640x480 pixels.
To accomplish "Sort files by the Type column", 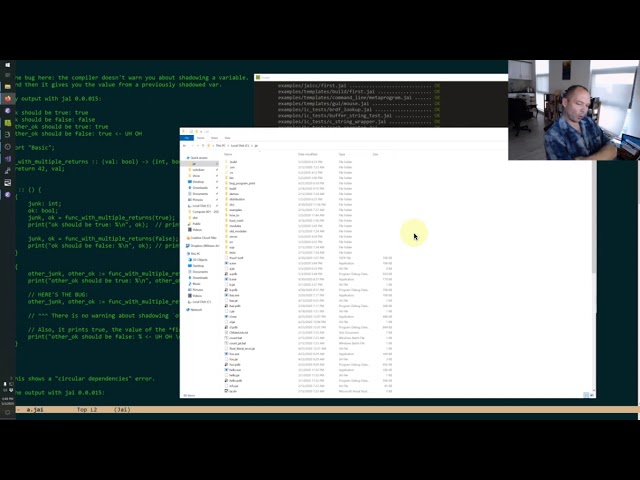I will [342, 154].
